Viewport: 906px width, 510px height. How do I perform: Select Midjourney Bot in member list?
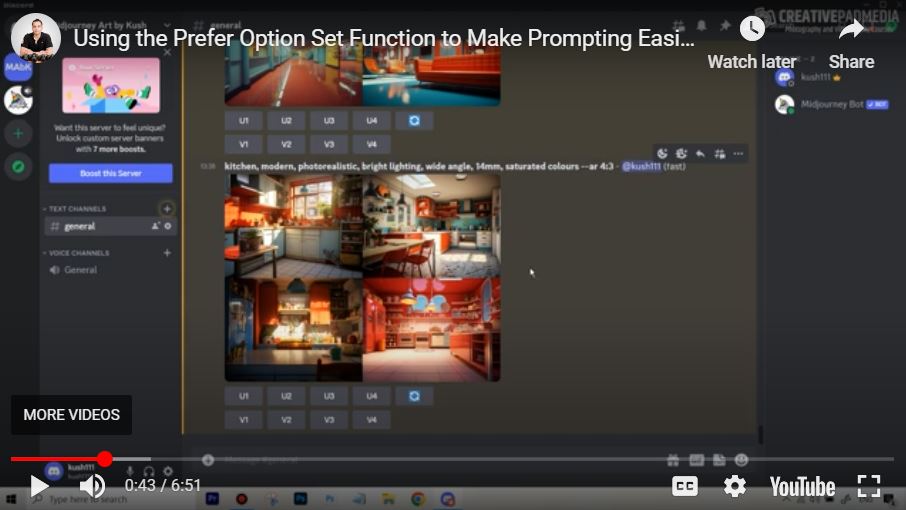click(832, 105)
